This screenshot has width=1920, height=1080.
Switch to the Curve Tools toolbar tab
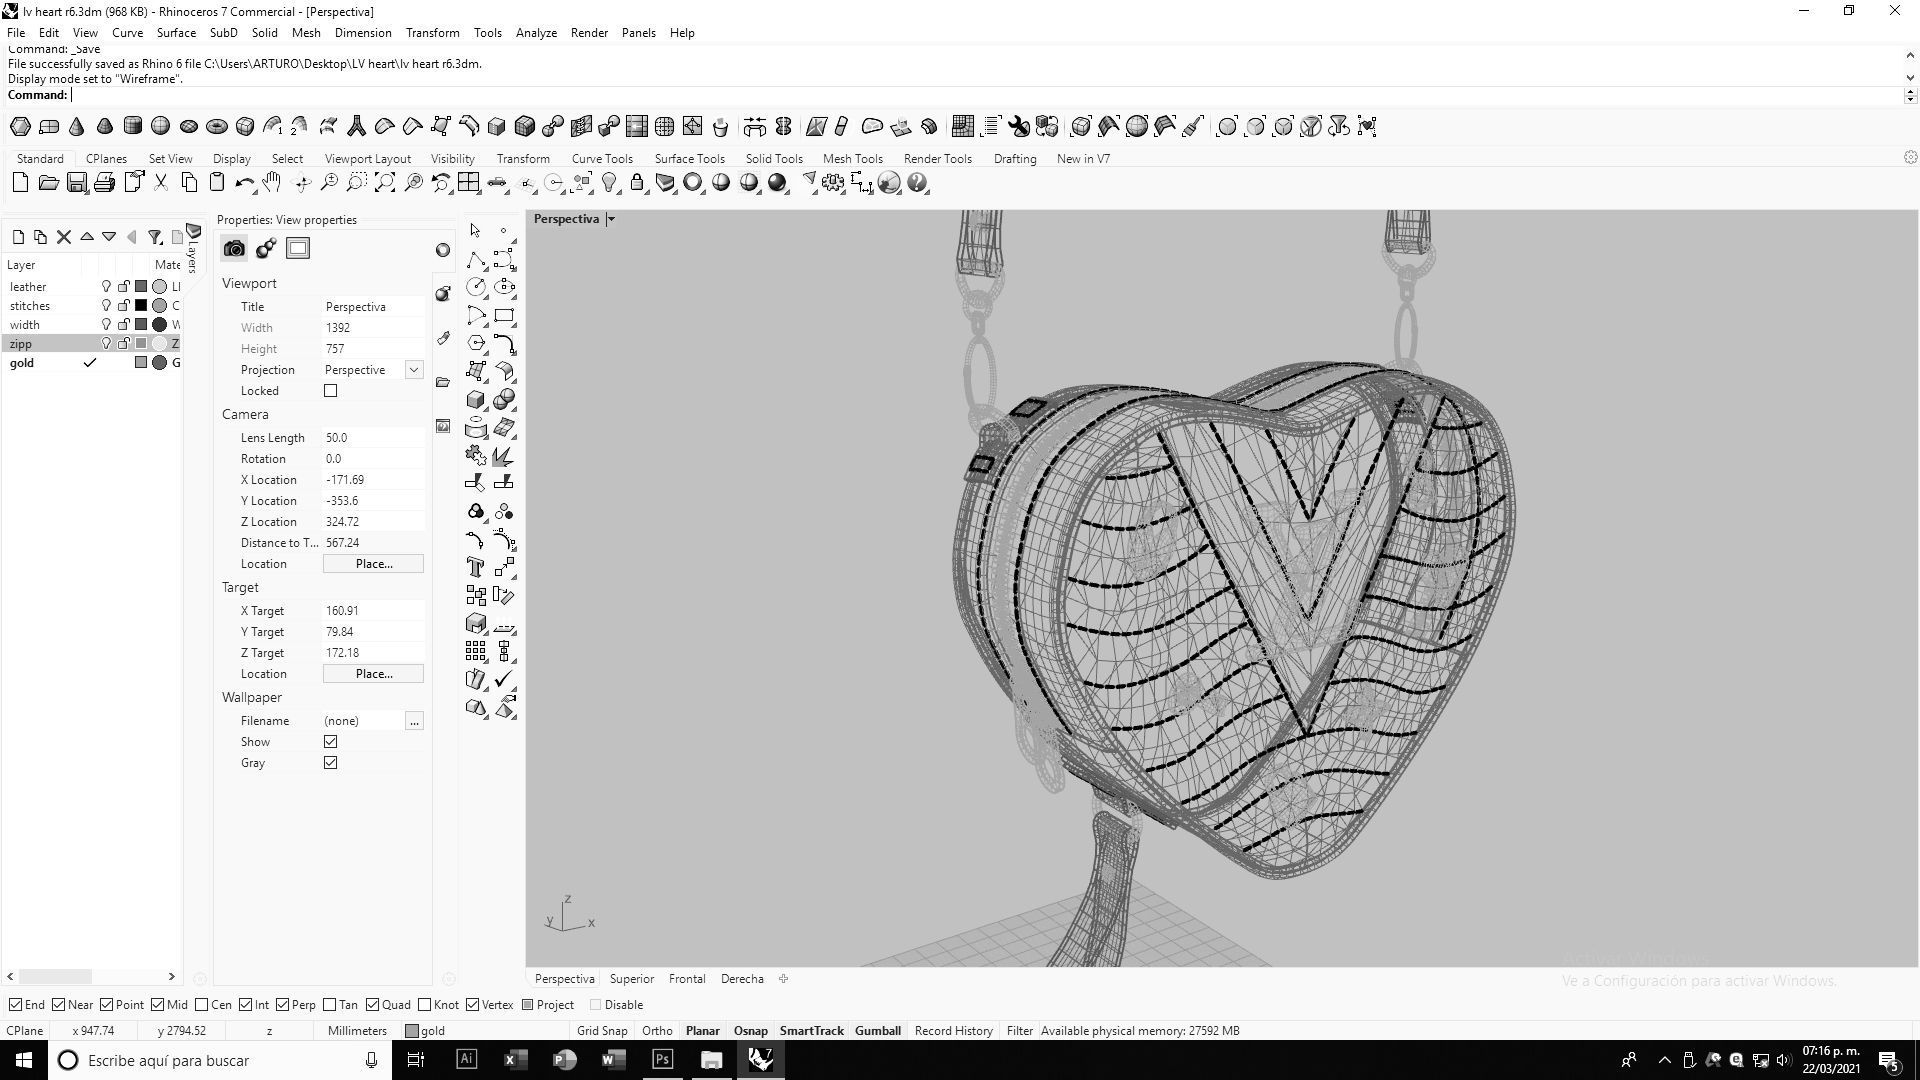(x=602, y=159)
